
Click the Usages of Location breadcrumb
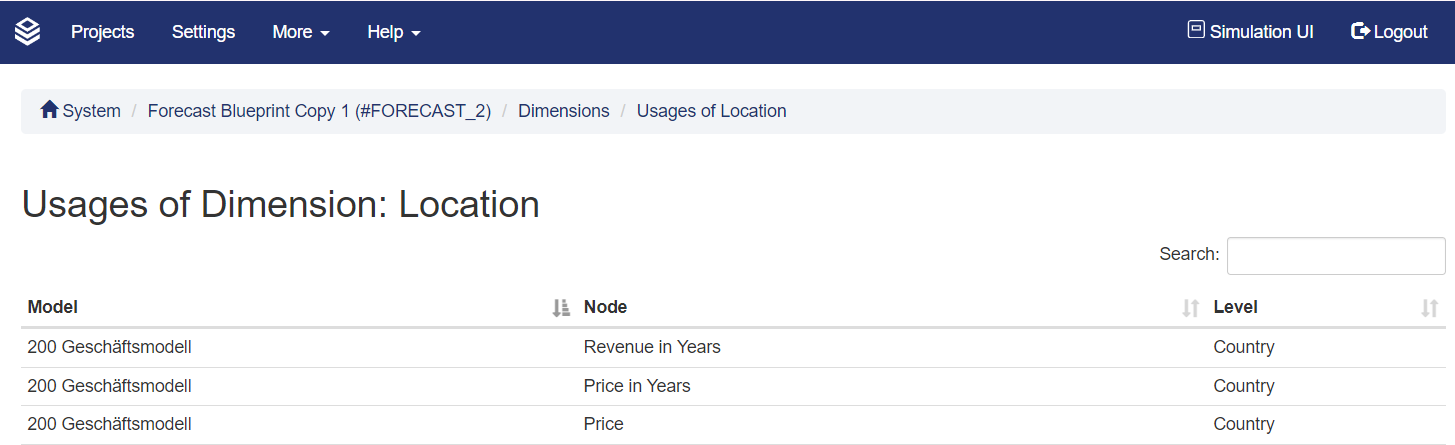pyautogui.click(x=711, y=111)
